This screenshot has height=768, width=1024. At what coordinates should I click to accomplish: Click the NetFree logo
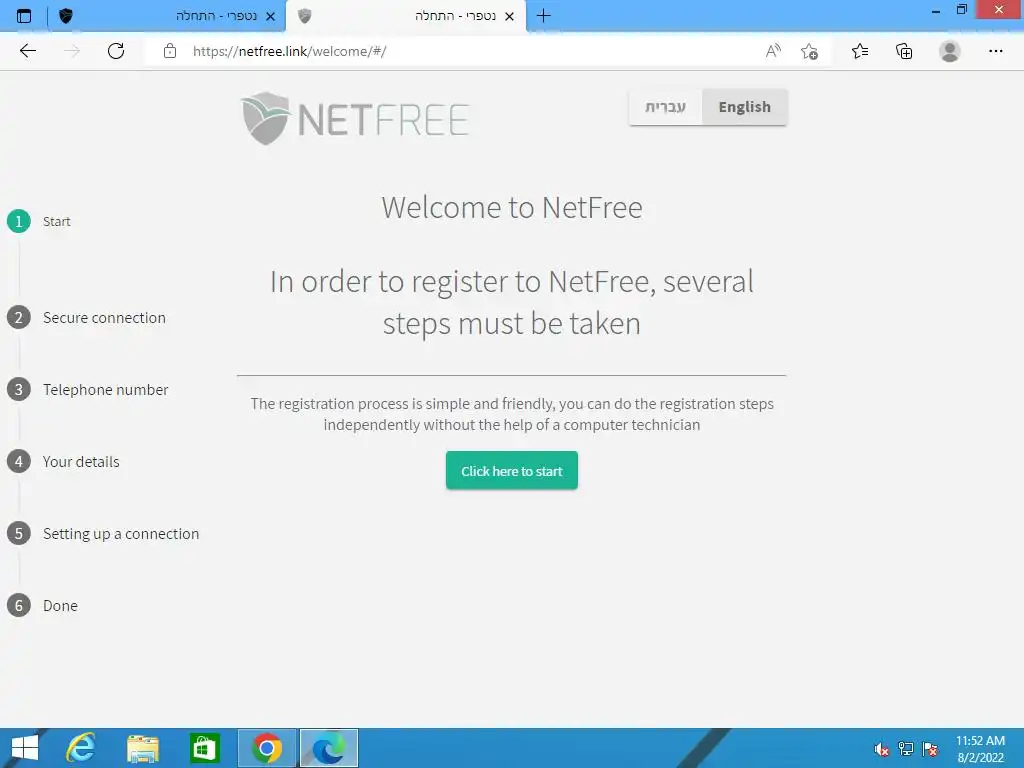tap(355, 118)
